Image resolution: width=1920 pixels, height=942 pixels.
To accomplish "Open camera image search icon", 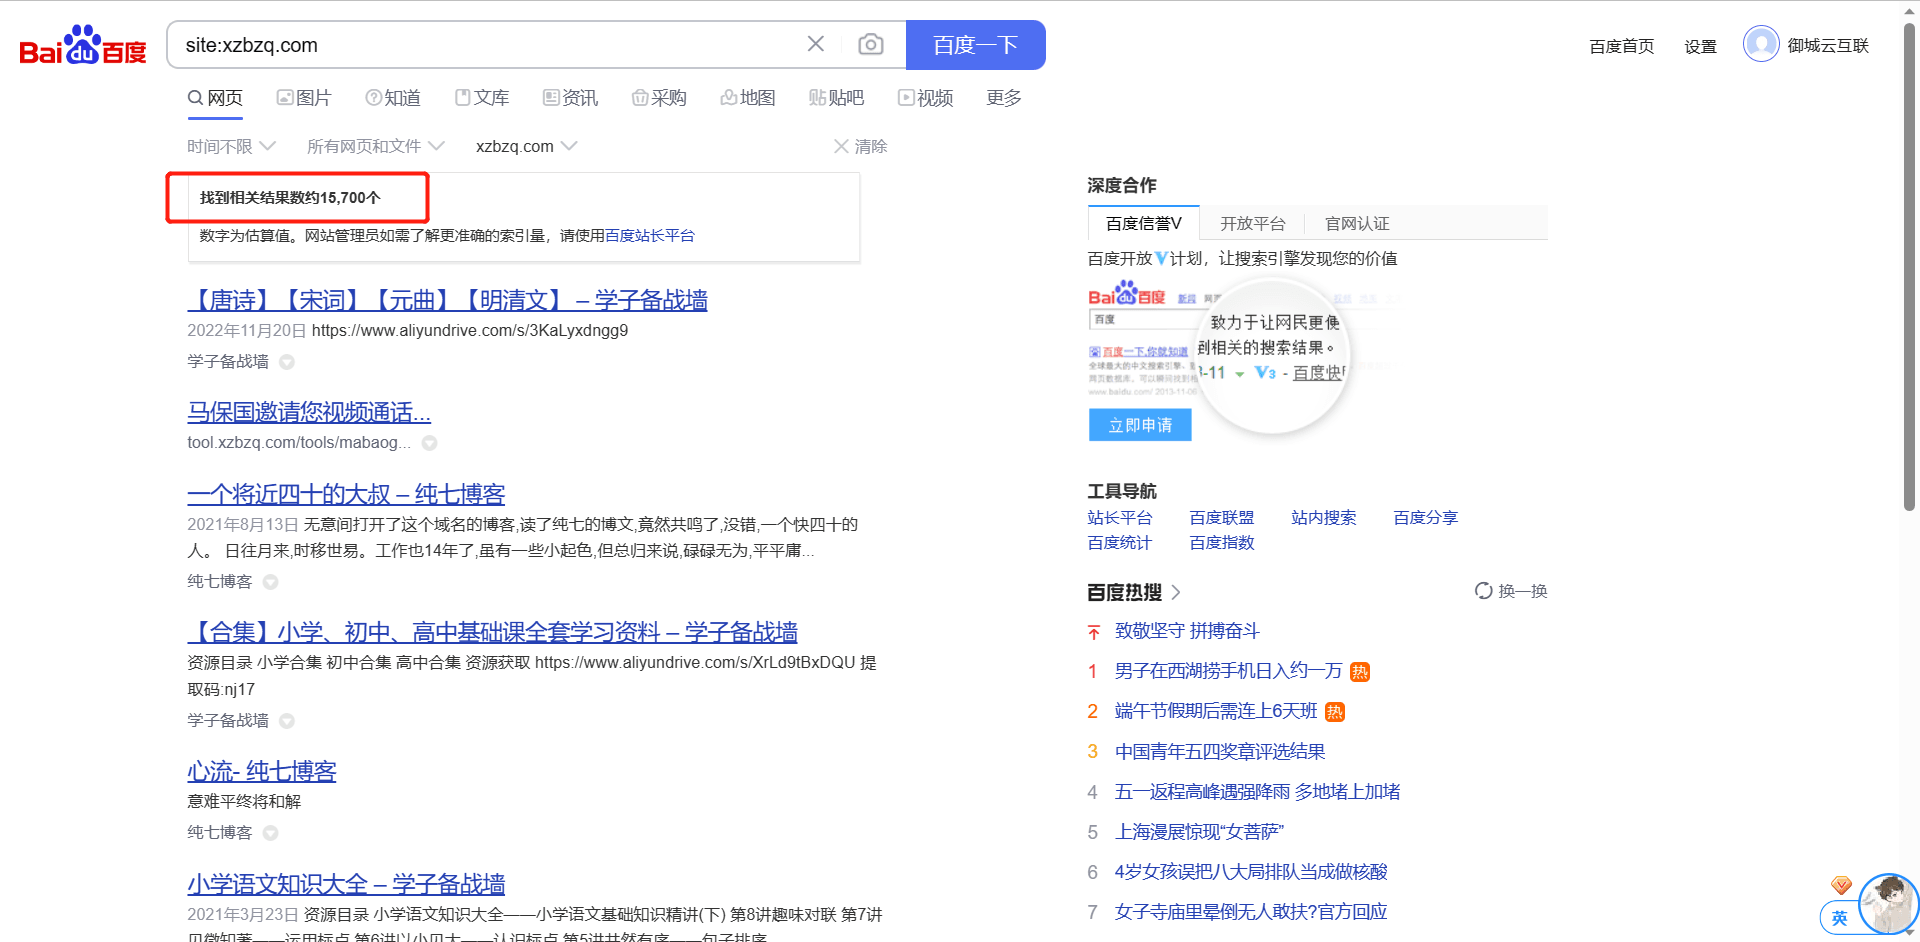I will click(x=871, y=44).
